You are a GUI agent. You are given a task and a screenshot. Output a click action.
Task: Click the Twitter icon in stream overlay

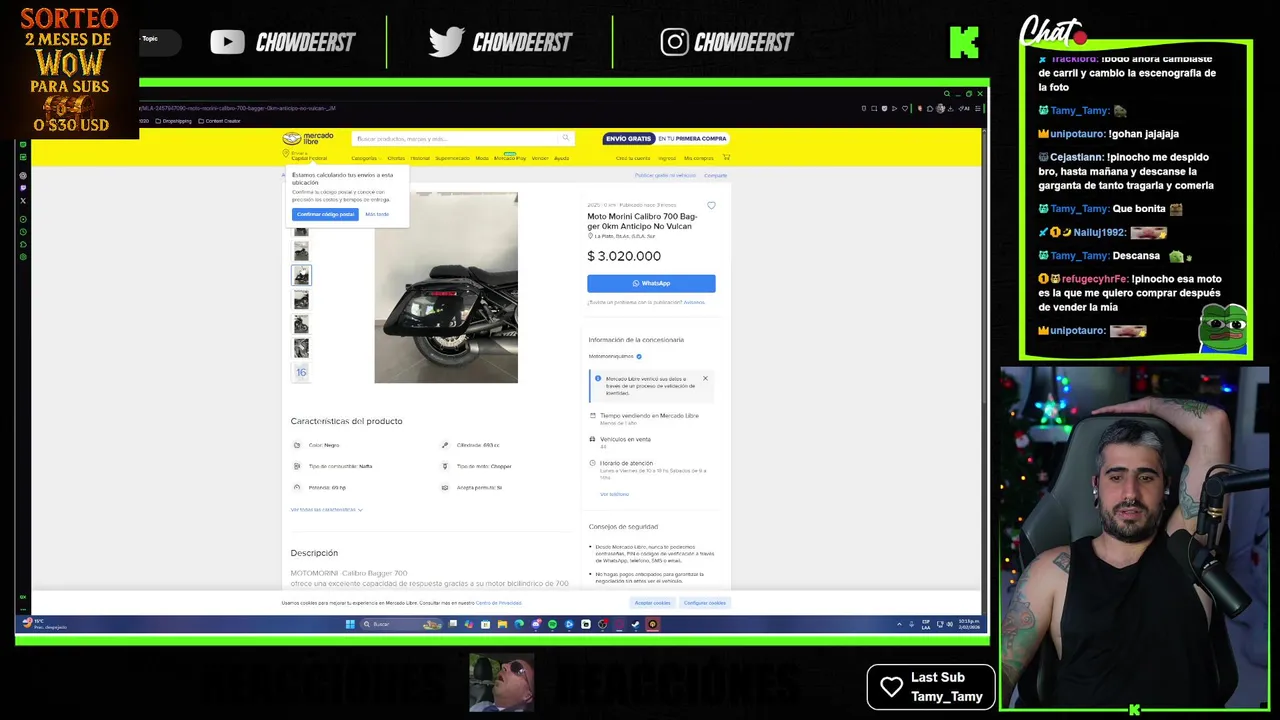(446, 41)
